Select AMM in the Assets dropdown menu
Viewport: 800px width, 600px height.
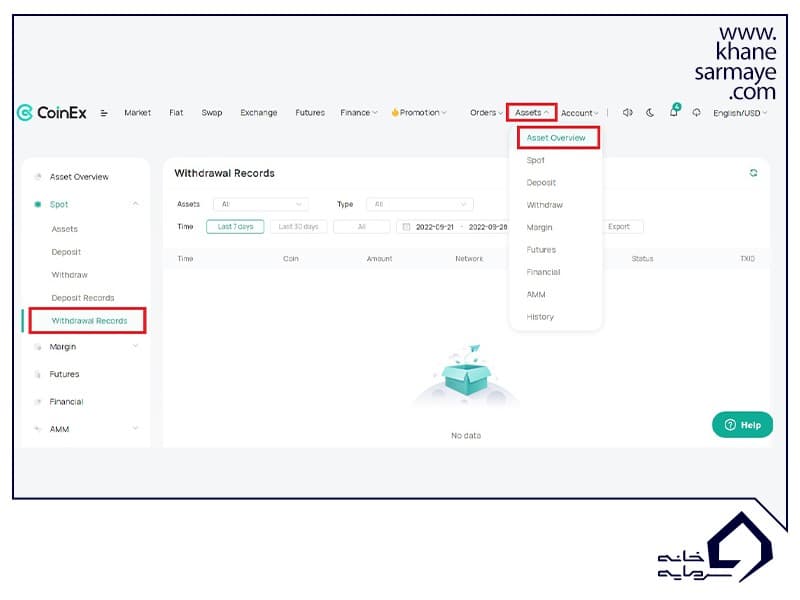tap(536, 295)
